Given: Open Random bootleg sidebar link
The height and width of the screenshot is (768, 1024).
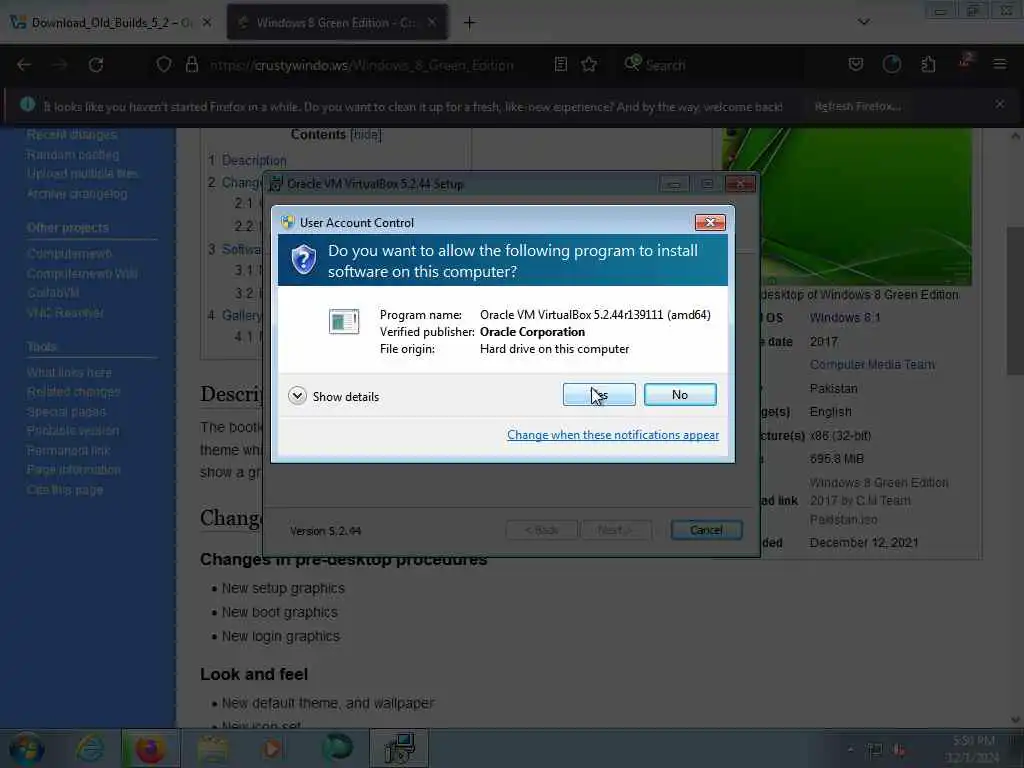Looking at the screenshot, I should (73, 155).
